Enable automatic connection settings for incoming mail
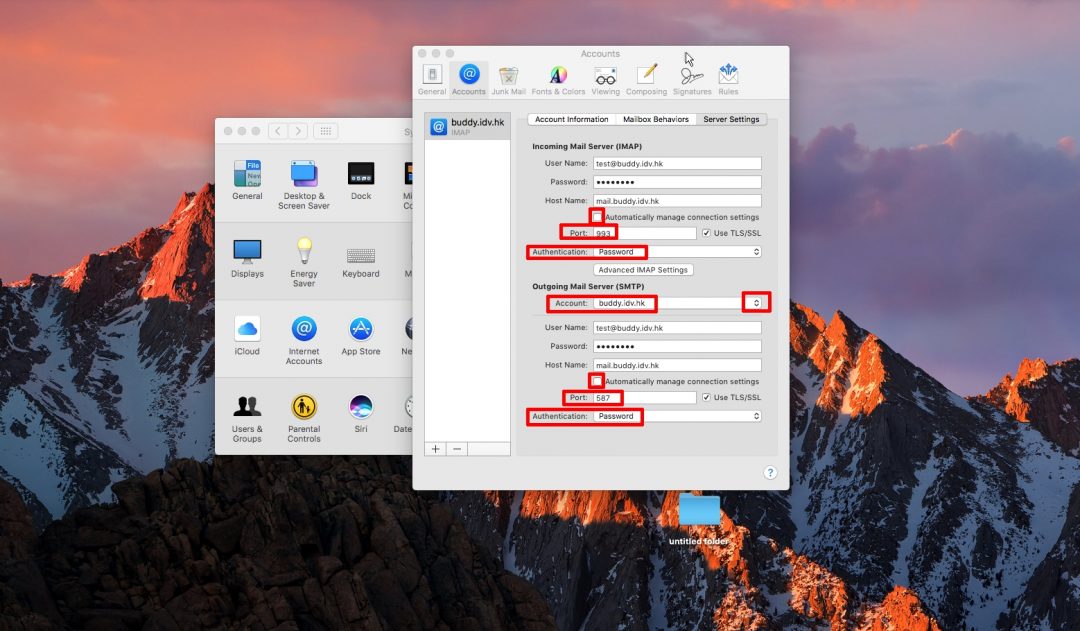This screenshot has width=1080, height=631. [x=597, y=215]
